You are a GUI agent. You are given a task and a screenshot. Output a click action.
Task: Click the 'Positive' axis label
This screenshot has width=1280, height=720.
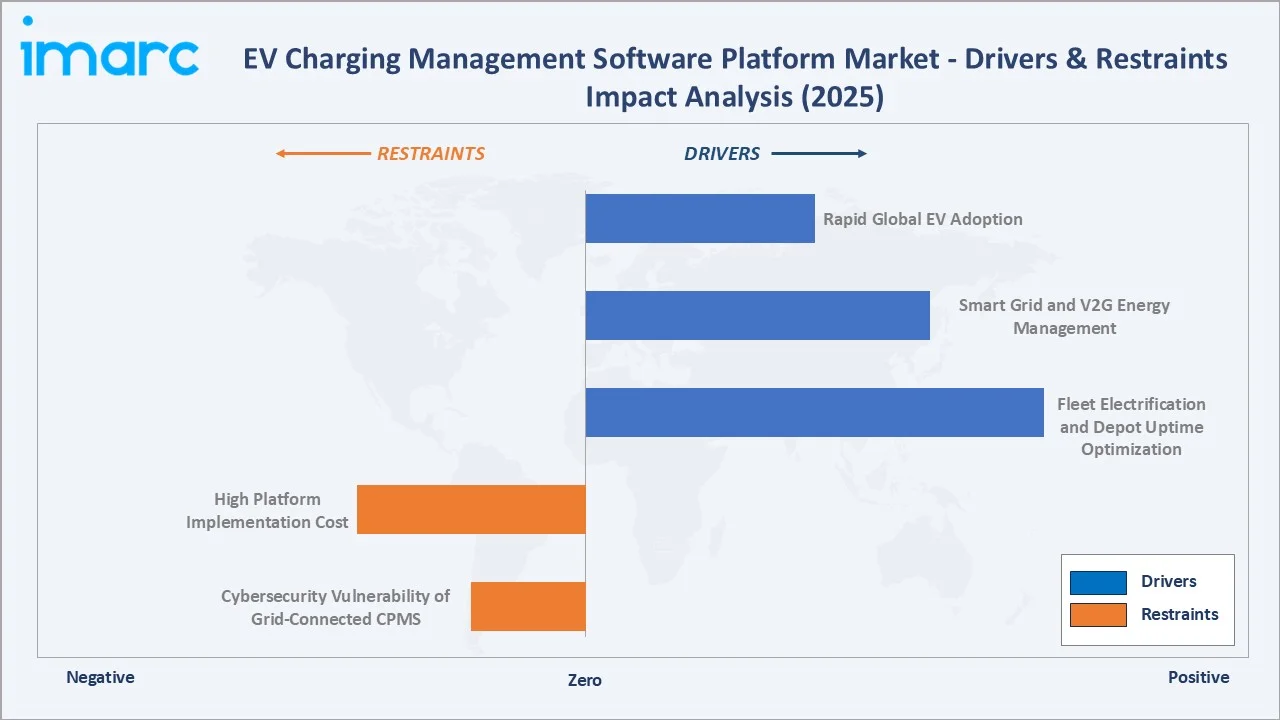tap(1199, 677)
